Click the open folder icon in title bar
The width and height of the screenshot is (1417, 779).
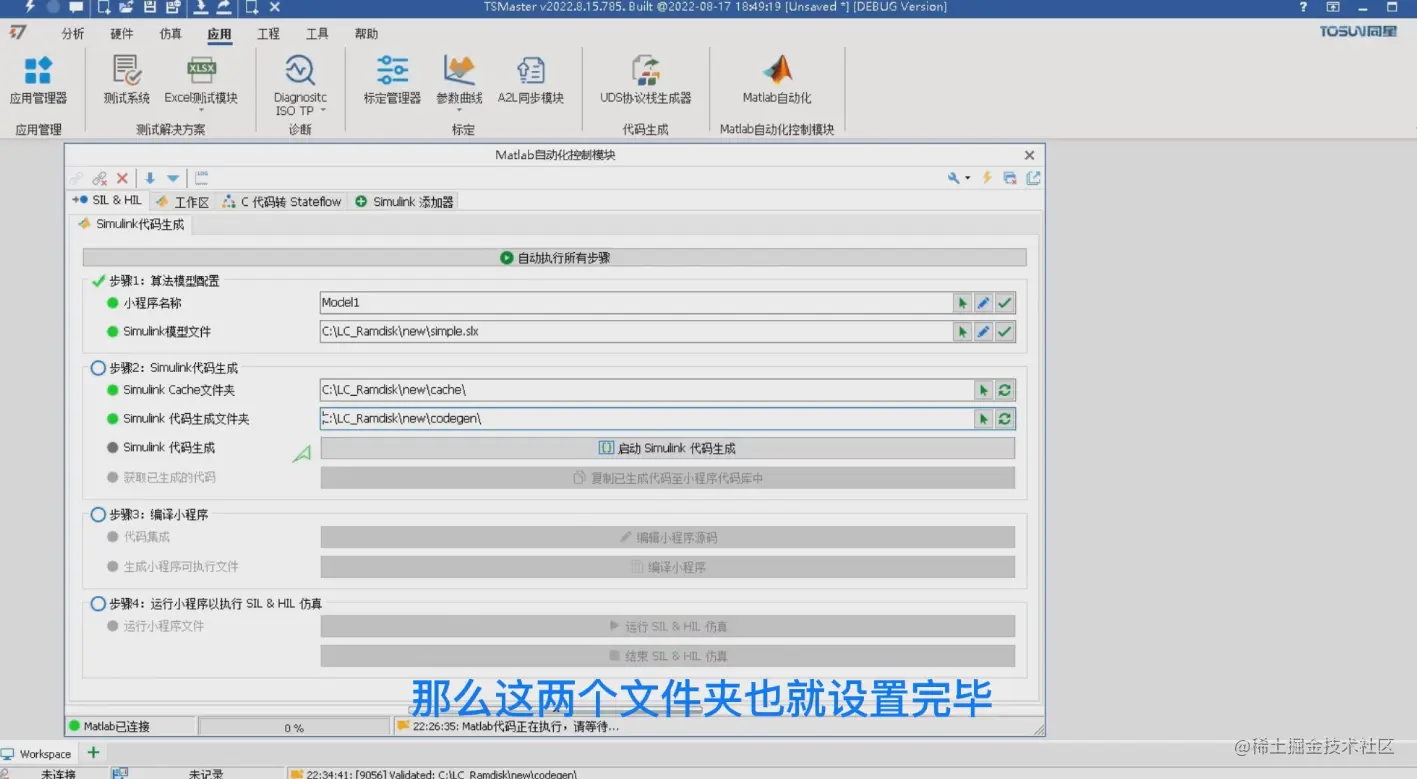(x=126, y=7)
